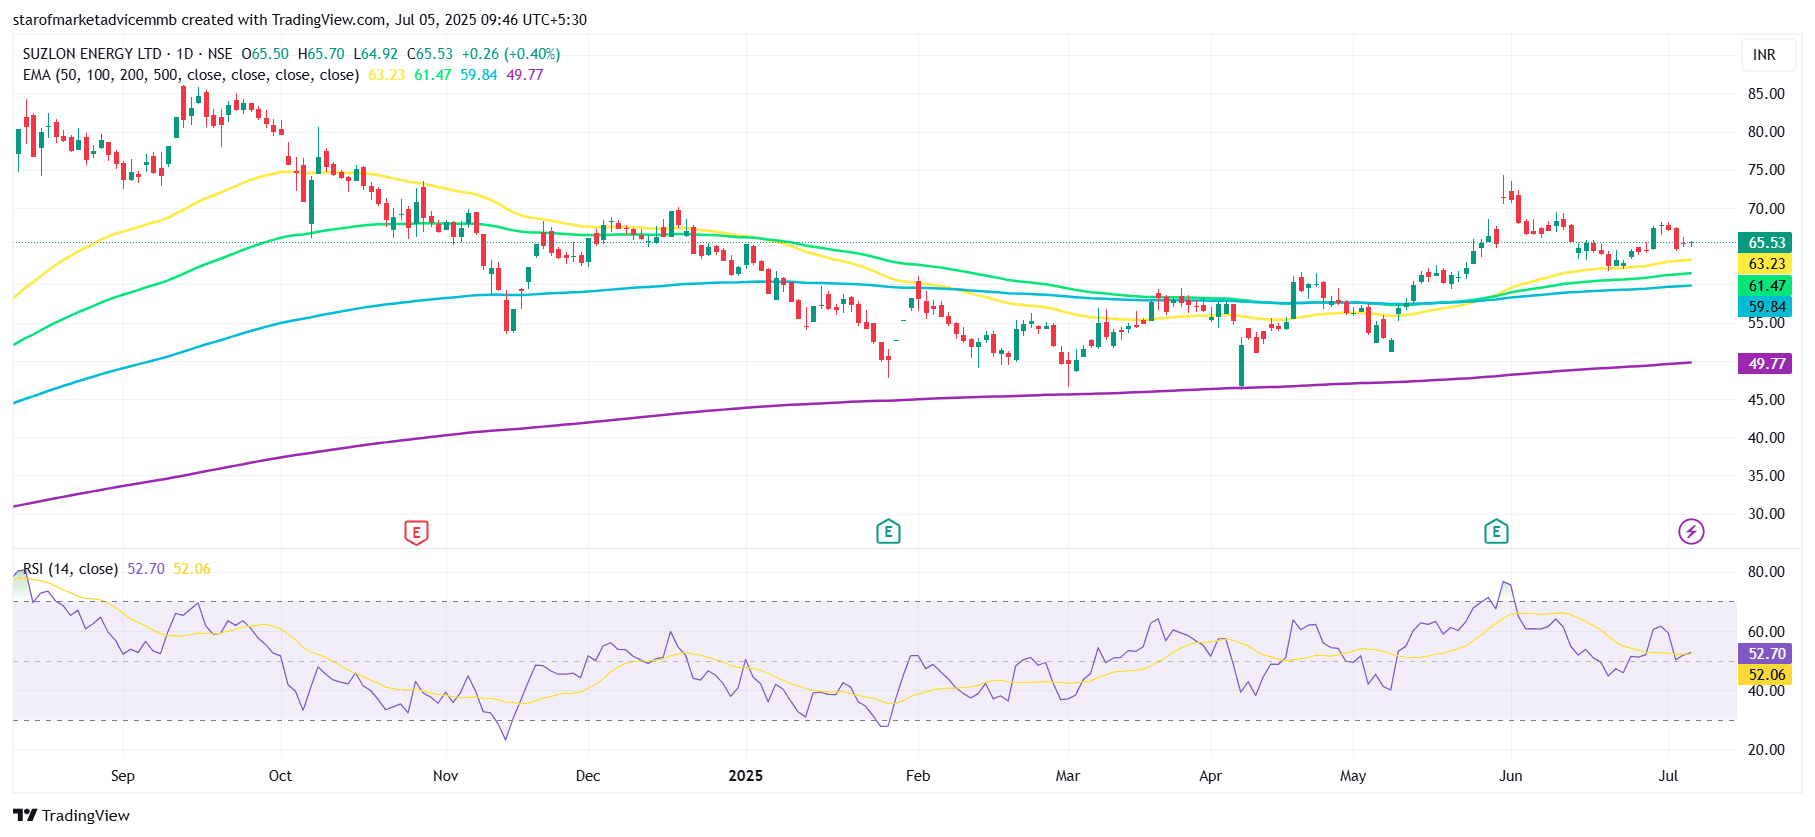Image resolution: width=1815 pixels, height=837 pixels.
Task: Click the purple lightning event icon
Action: pos(1691,531)
